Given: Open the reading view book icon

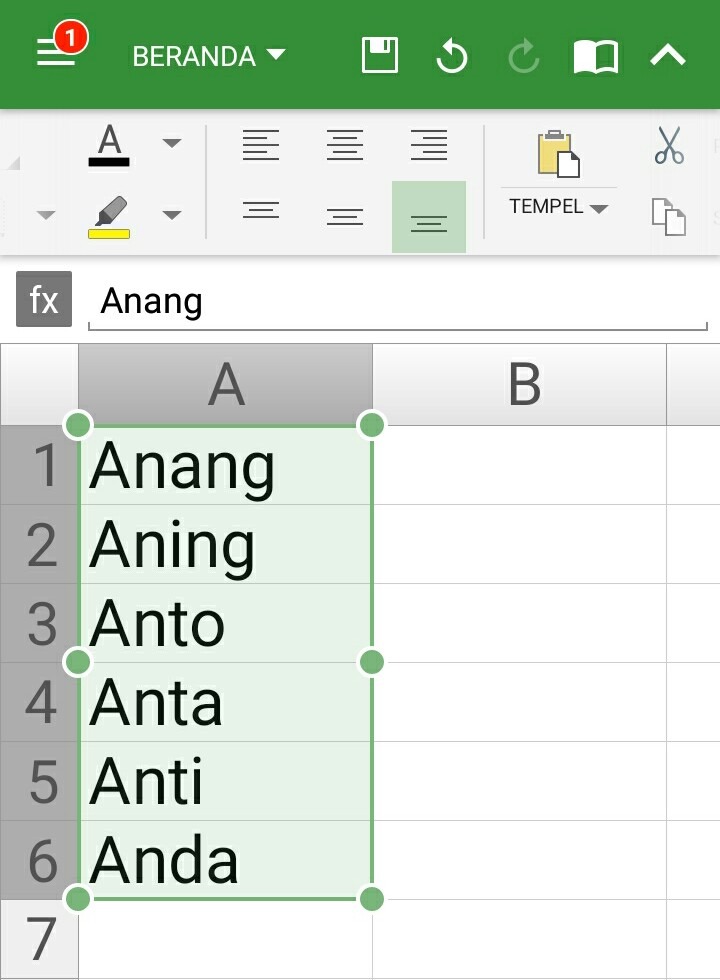Looking at the screenshot, I should pyautogui.click(x=595, y=56).
